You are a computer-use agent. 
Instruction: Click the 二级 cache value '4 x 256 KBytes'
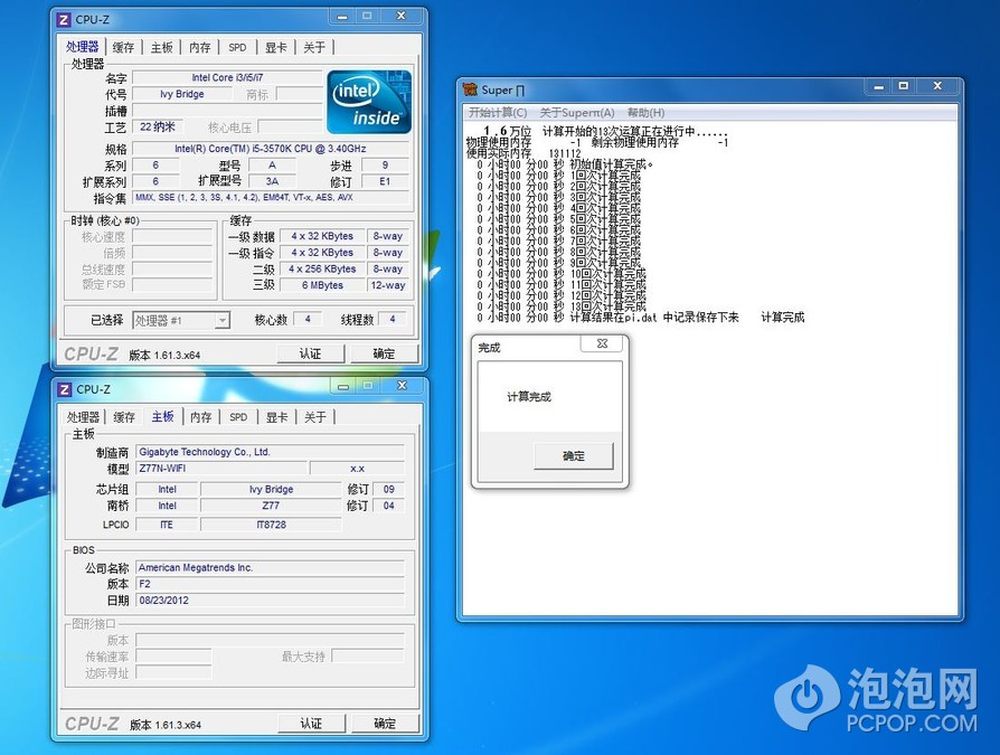click(322, 269)
